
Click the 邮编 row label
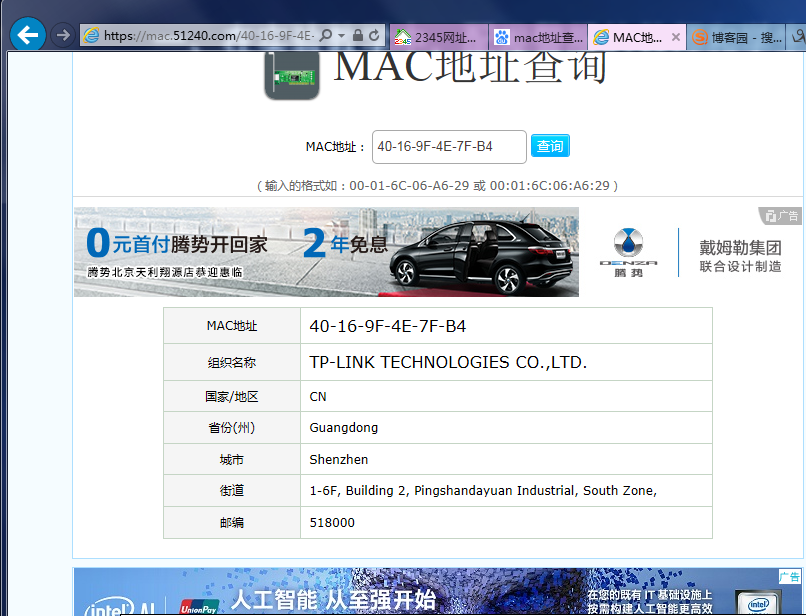tap(232, 522)
